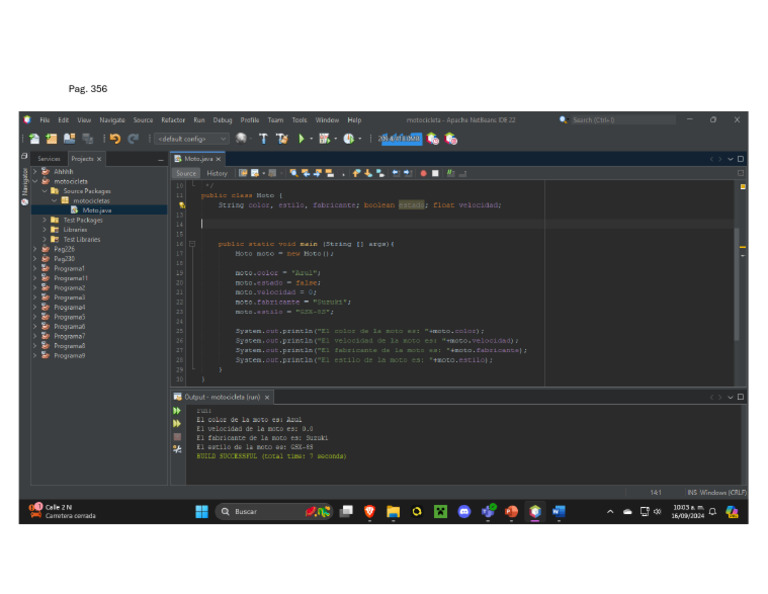
Task: Switch to the History editor view
Action: coord(217,173)
